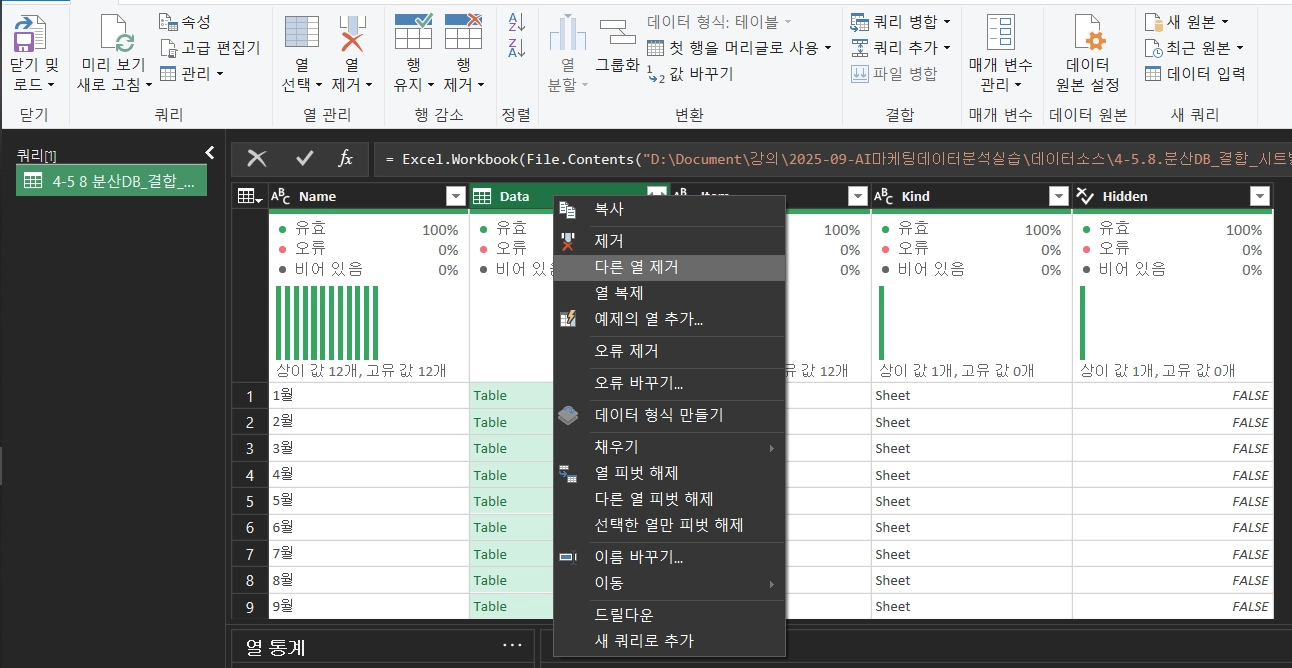The width and height of the screenshot is (1292, 668).
Task: Select 다른 열 제거 in context menu
Action: click(x=636, y=267)
